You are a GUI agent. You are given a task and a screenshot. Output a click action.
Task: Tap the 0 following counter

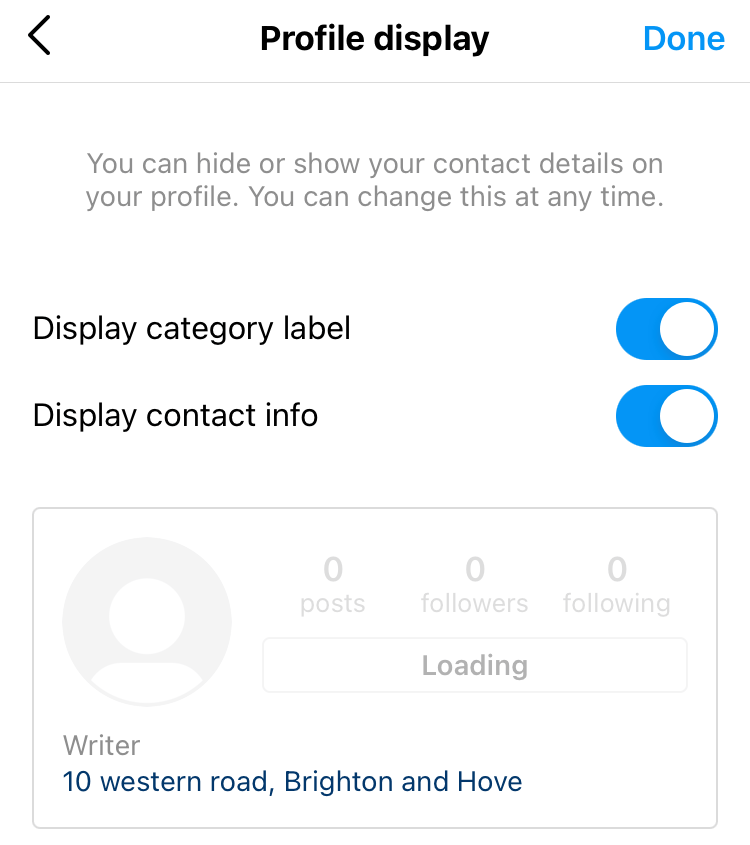pyautogui.click(x=617, y=586)
